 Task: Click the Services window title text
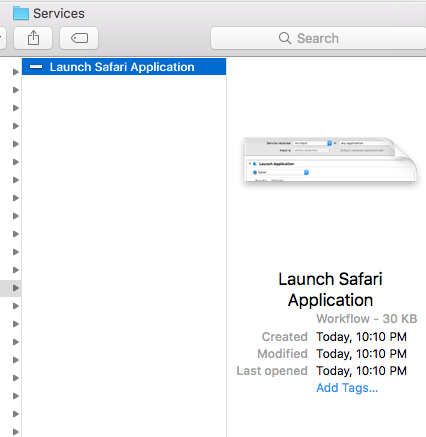click(x=59, y=13)
